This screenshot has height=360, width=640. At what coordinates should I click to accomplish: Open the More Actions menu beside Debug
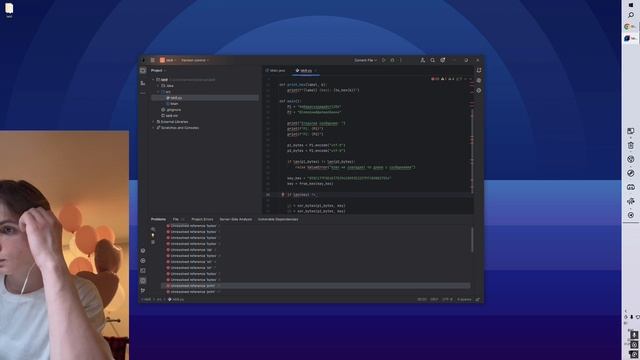(400, 60)
